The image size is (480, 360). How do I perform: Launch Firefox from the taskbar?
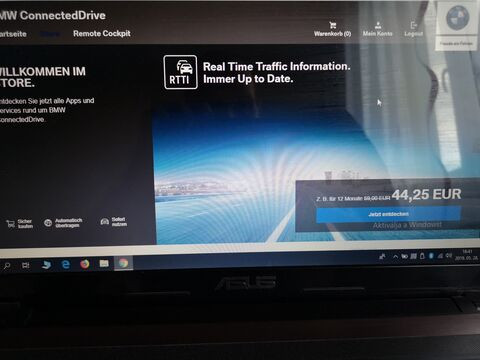[85, 264]
